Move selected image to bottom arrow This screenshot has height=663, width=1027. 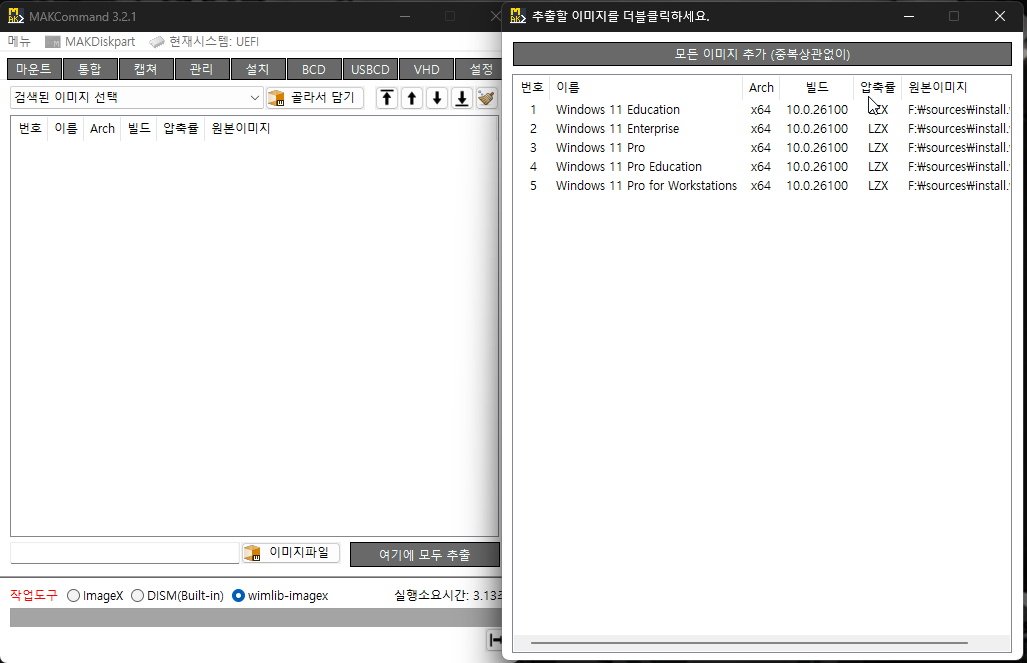(462, 98)
